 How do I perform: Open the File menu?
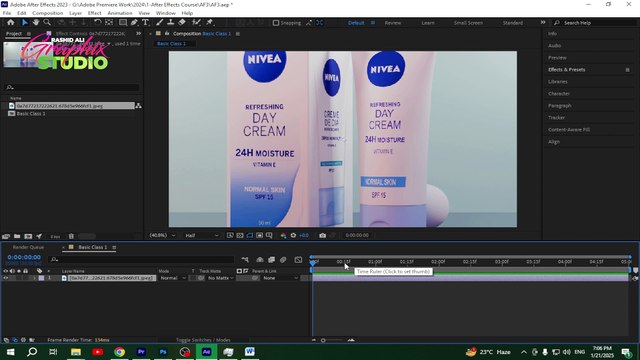[x=7, y=13]
